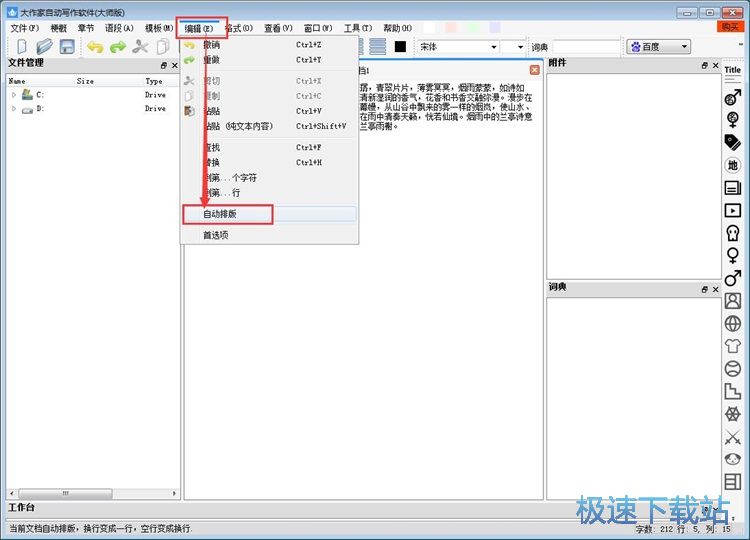
Task: Open the 查看(V) menu
Action: tap(278, 28)
